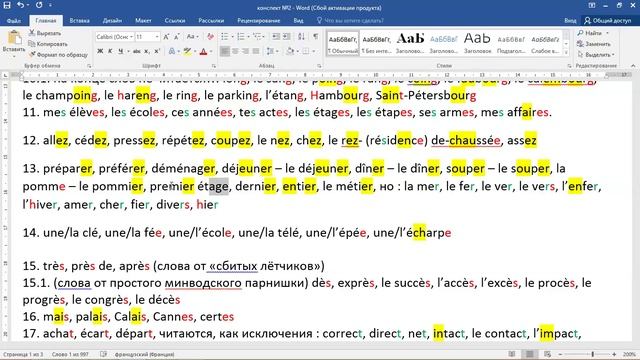The width and height of the screenshot is (640, 360).
Task: Open the Рецензирование tab
Action: pyautogui.click(x=259, y=20)
